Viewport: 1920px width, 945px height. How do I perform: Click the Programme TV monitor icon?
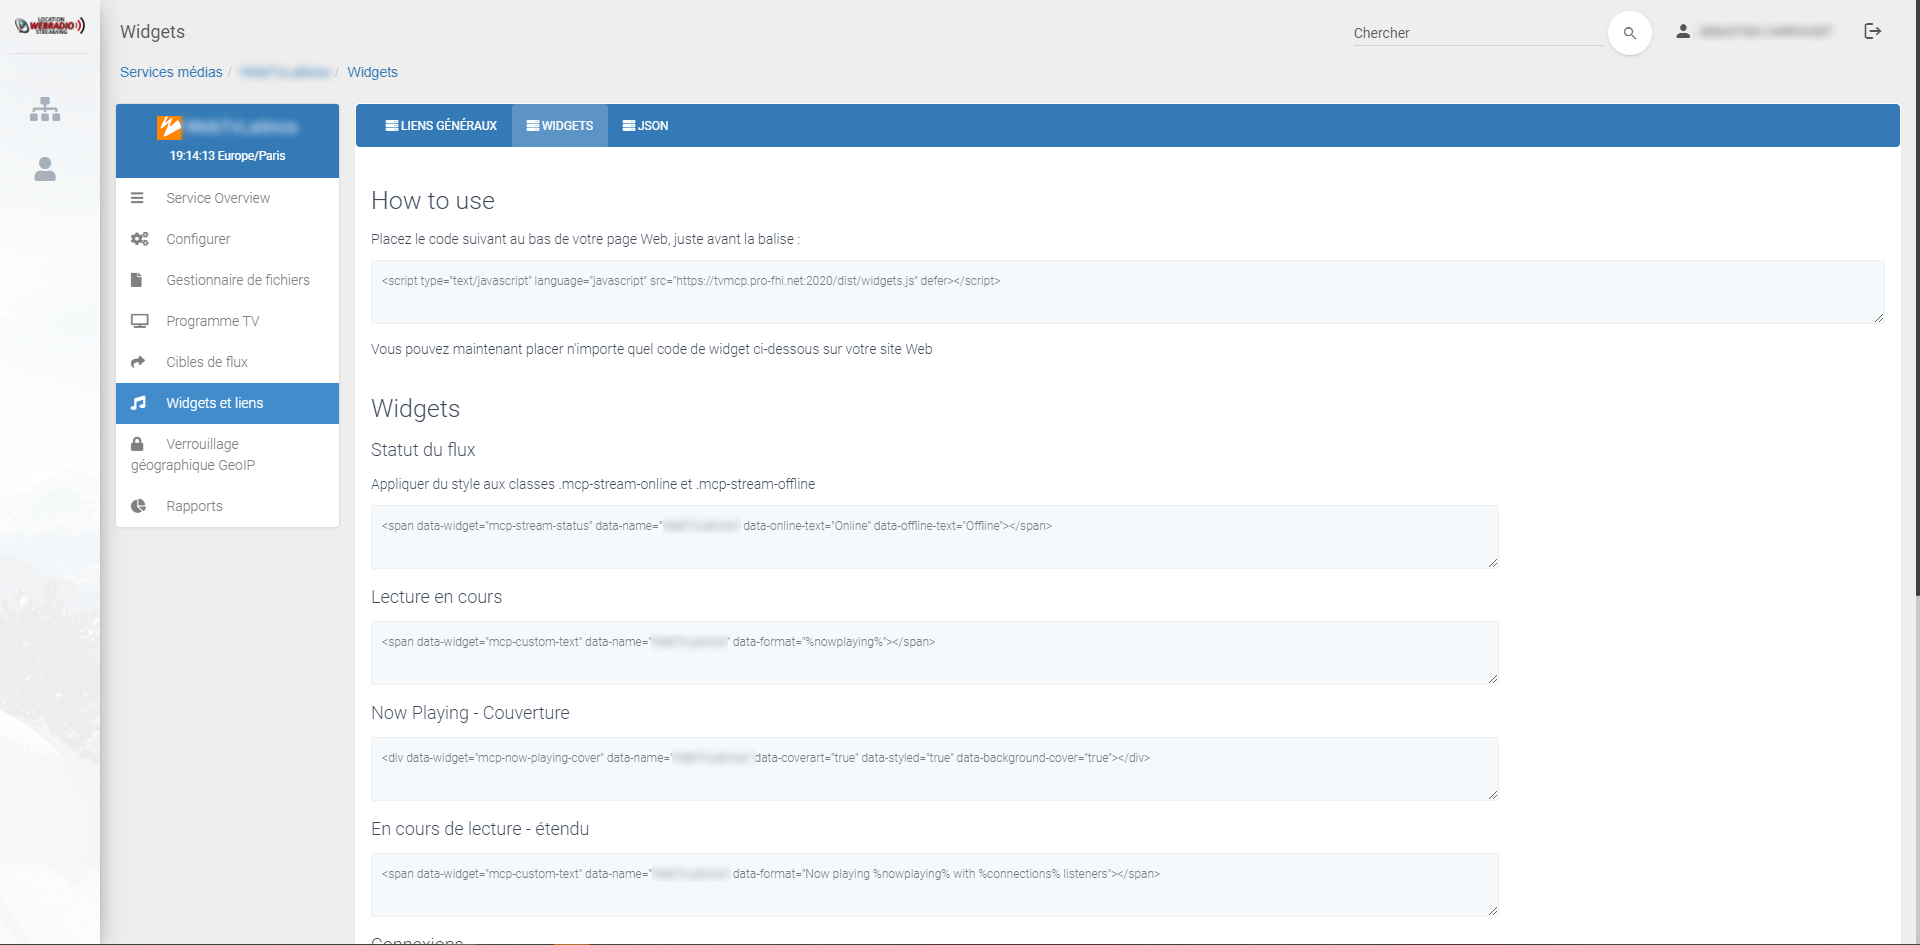140,321
